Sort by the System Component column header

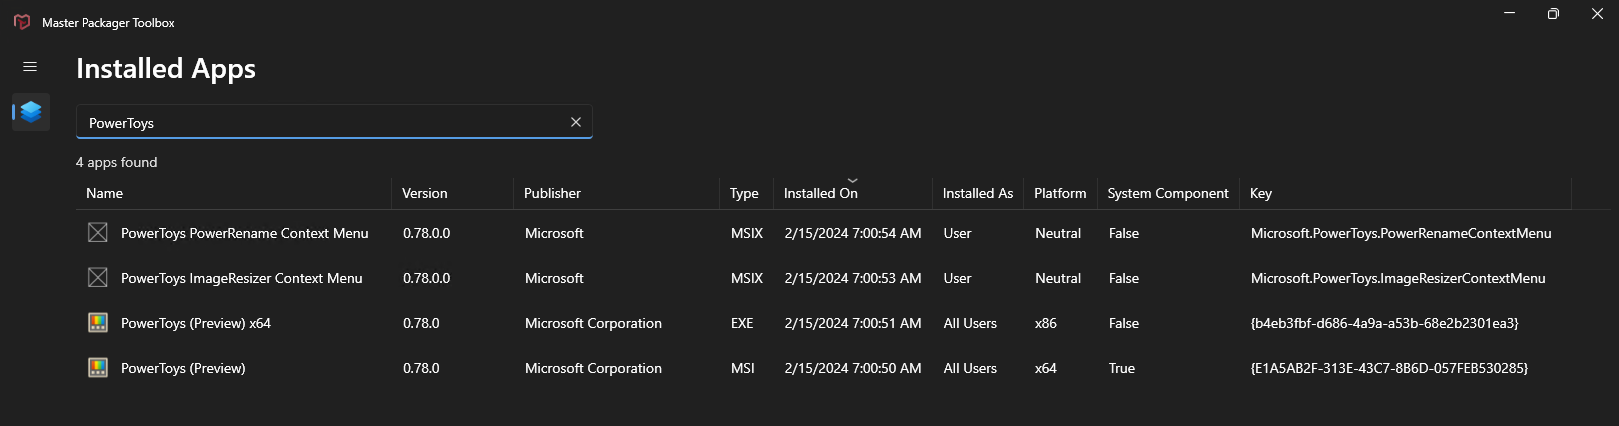point(1169,193)
